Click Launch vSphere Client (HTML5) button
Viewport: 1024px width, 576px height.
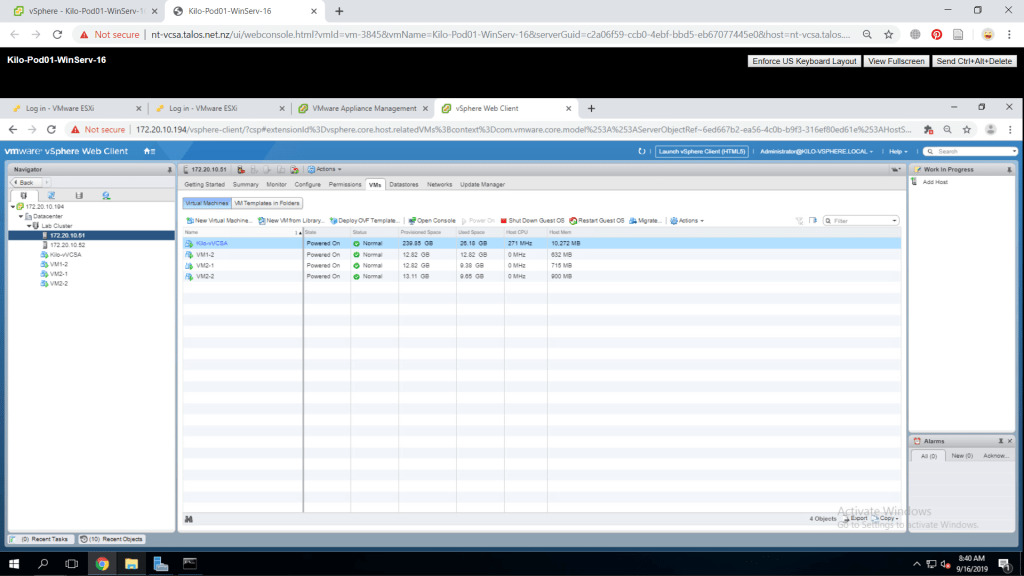(702, 151)
